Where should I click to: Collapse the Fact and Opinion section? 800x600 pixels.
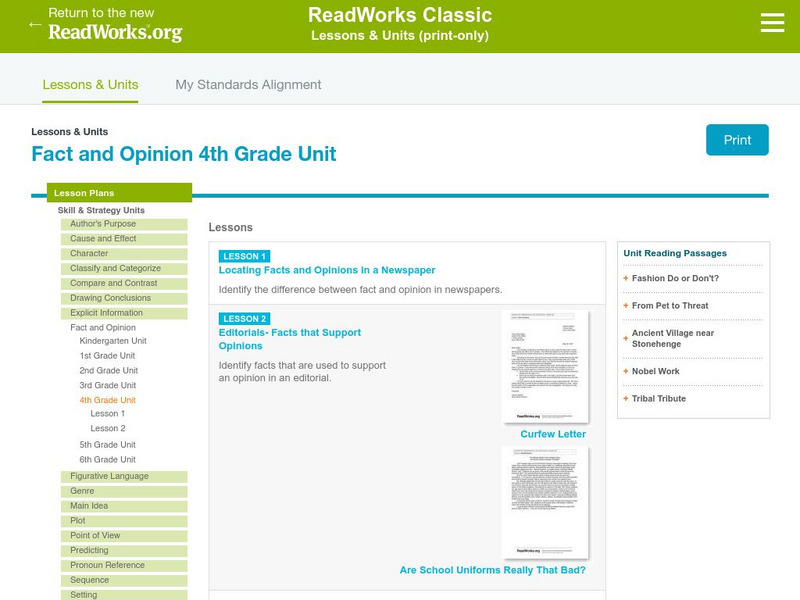[x=103, y=328]
